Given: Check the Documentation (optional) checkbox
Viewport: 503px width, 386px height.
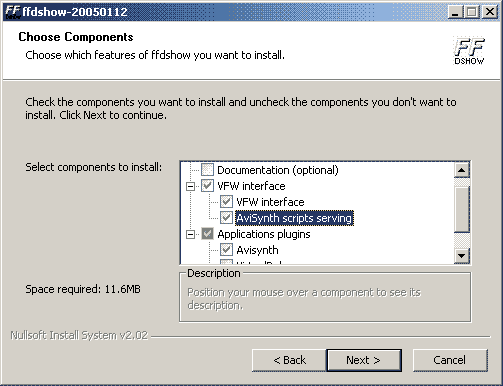Looking at the screenshot, I should click(207, 170).
